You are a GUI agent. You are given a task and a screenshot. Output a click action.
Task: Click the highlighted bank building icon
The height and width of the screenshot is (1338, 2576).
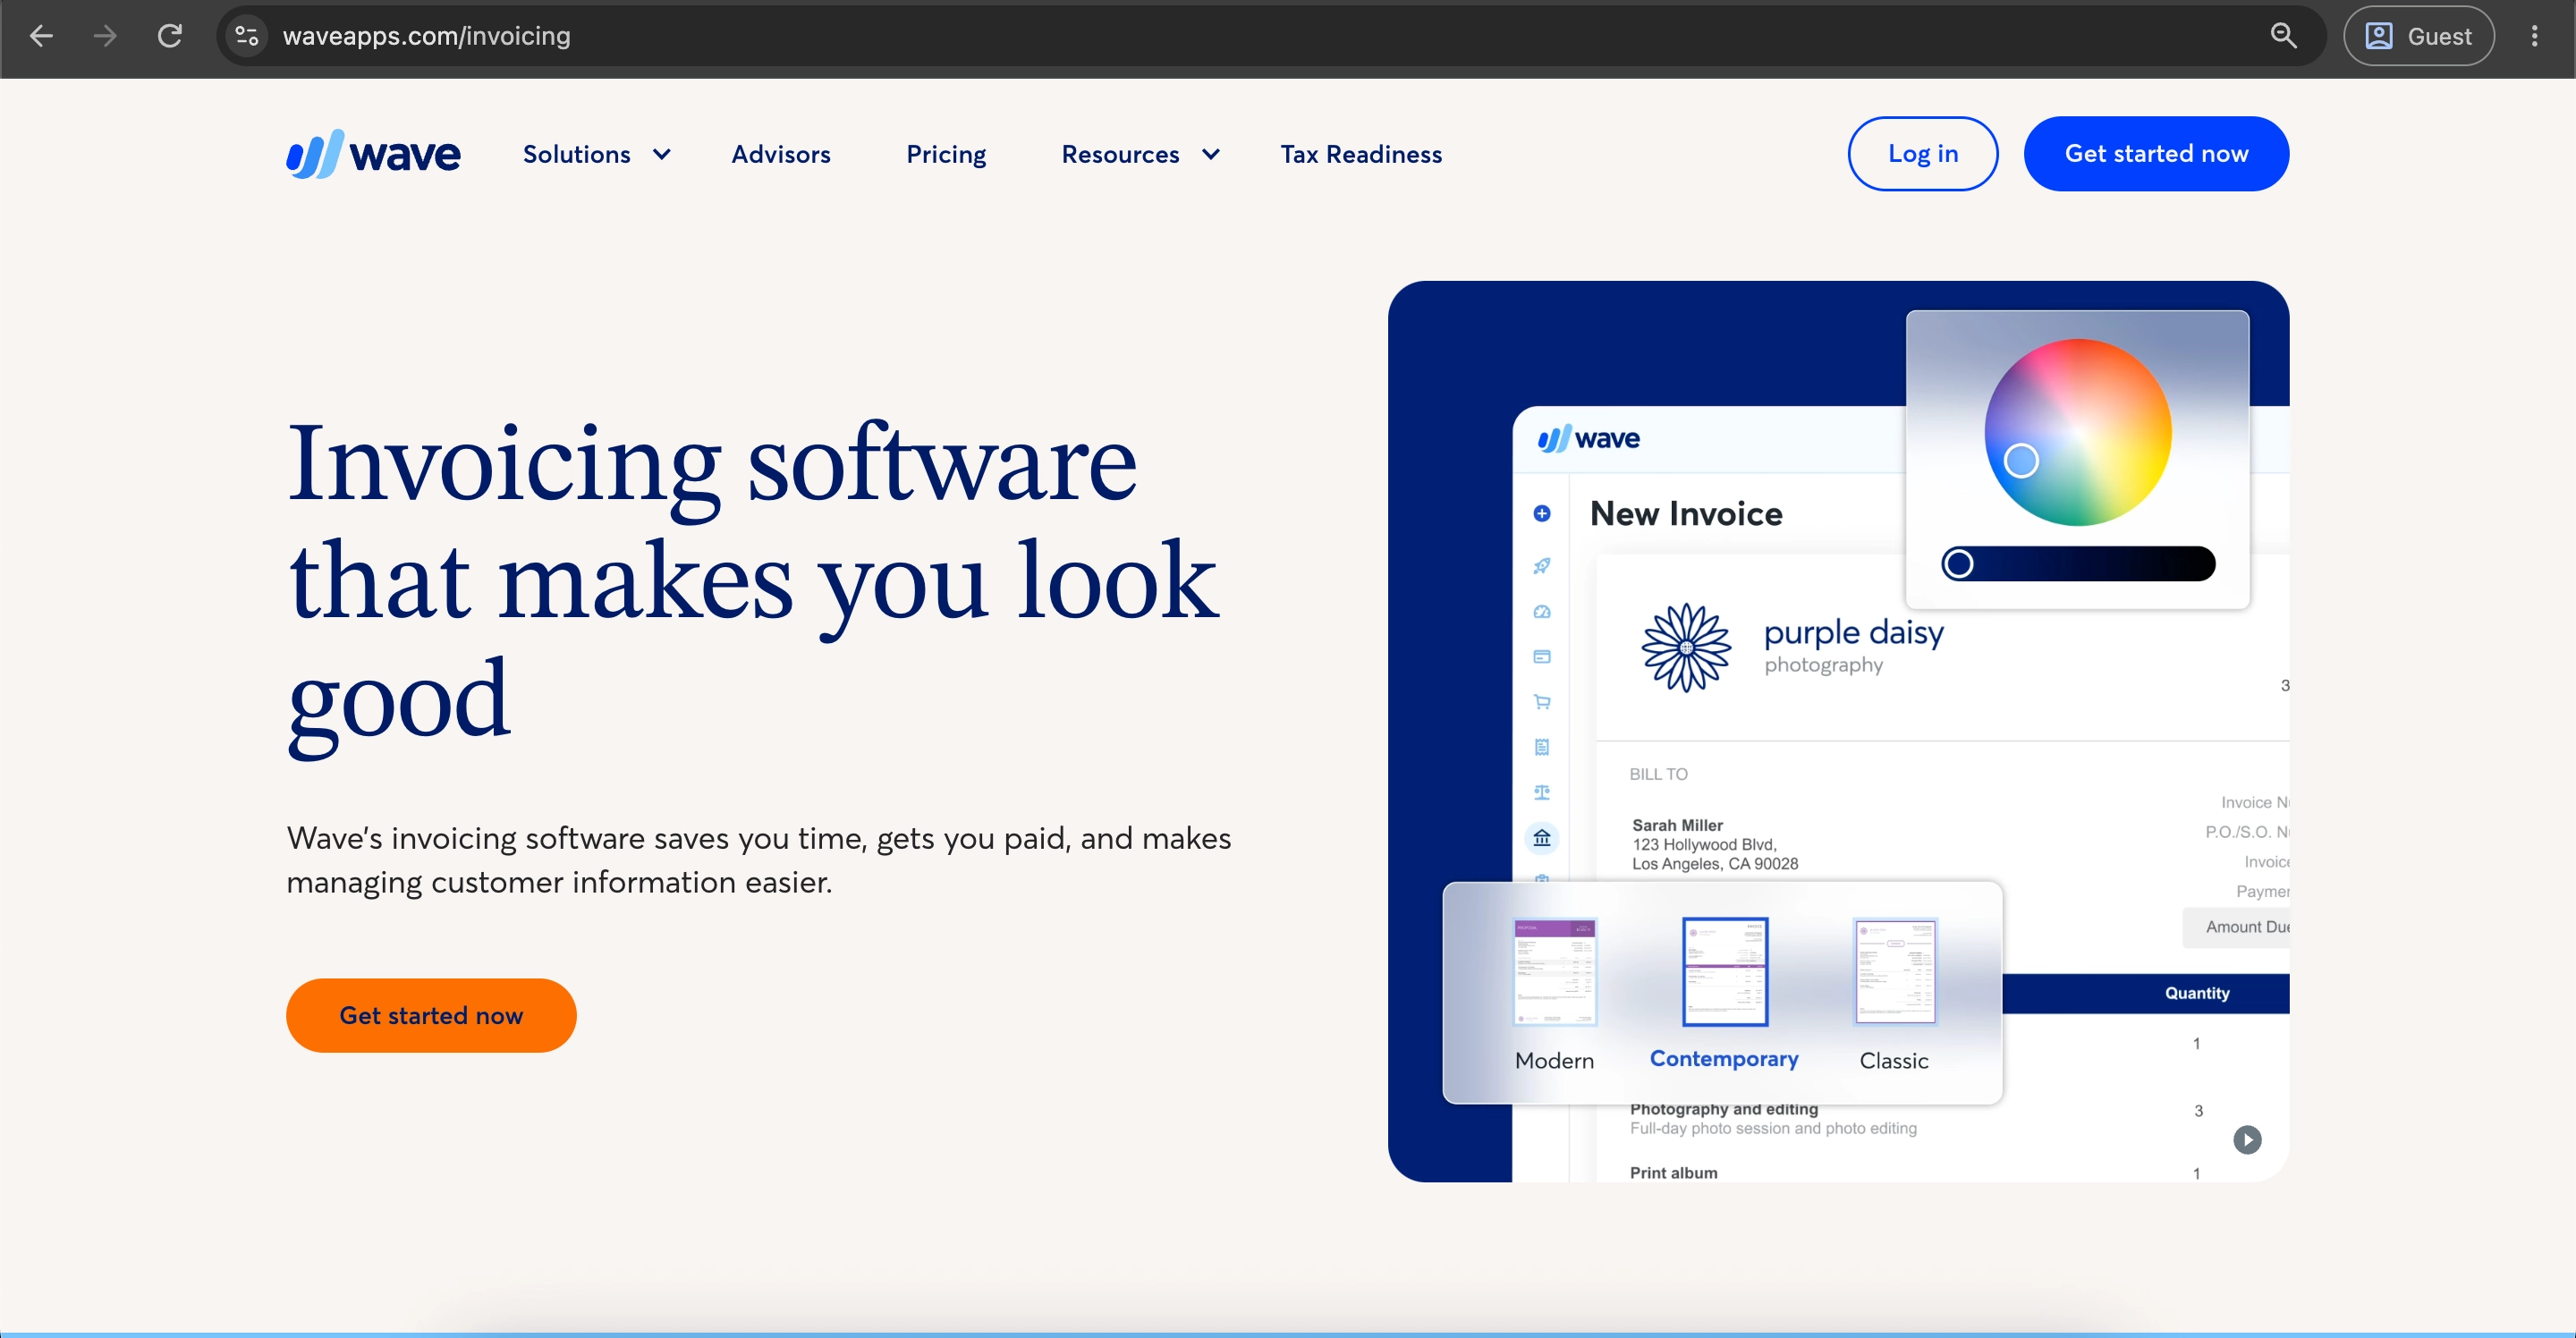[x=1542, y=838]
